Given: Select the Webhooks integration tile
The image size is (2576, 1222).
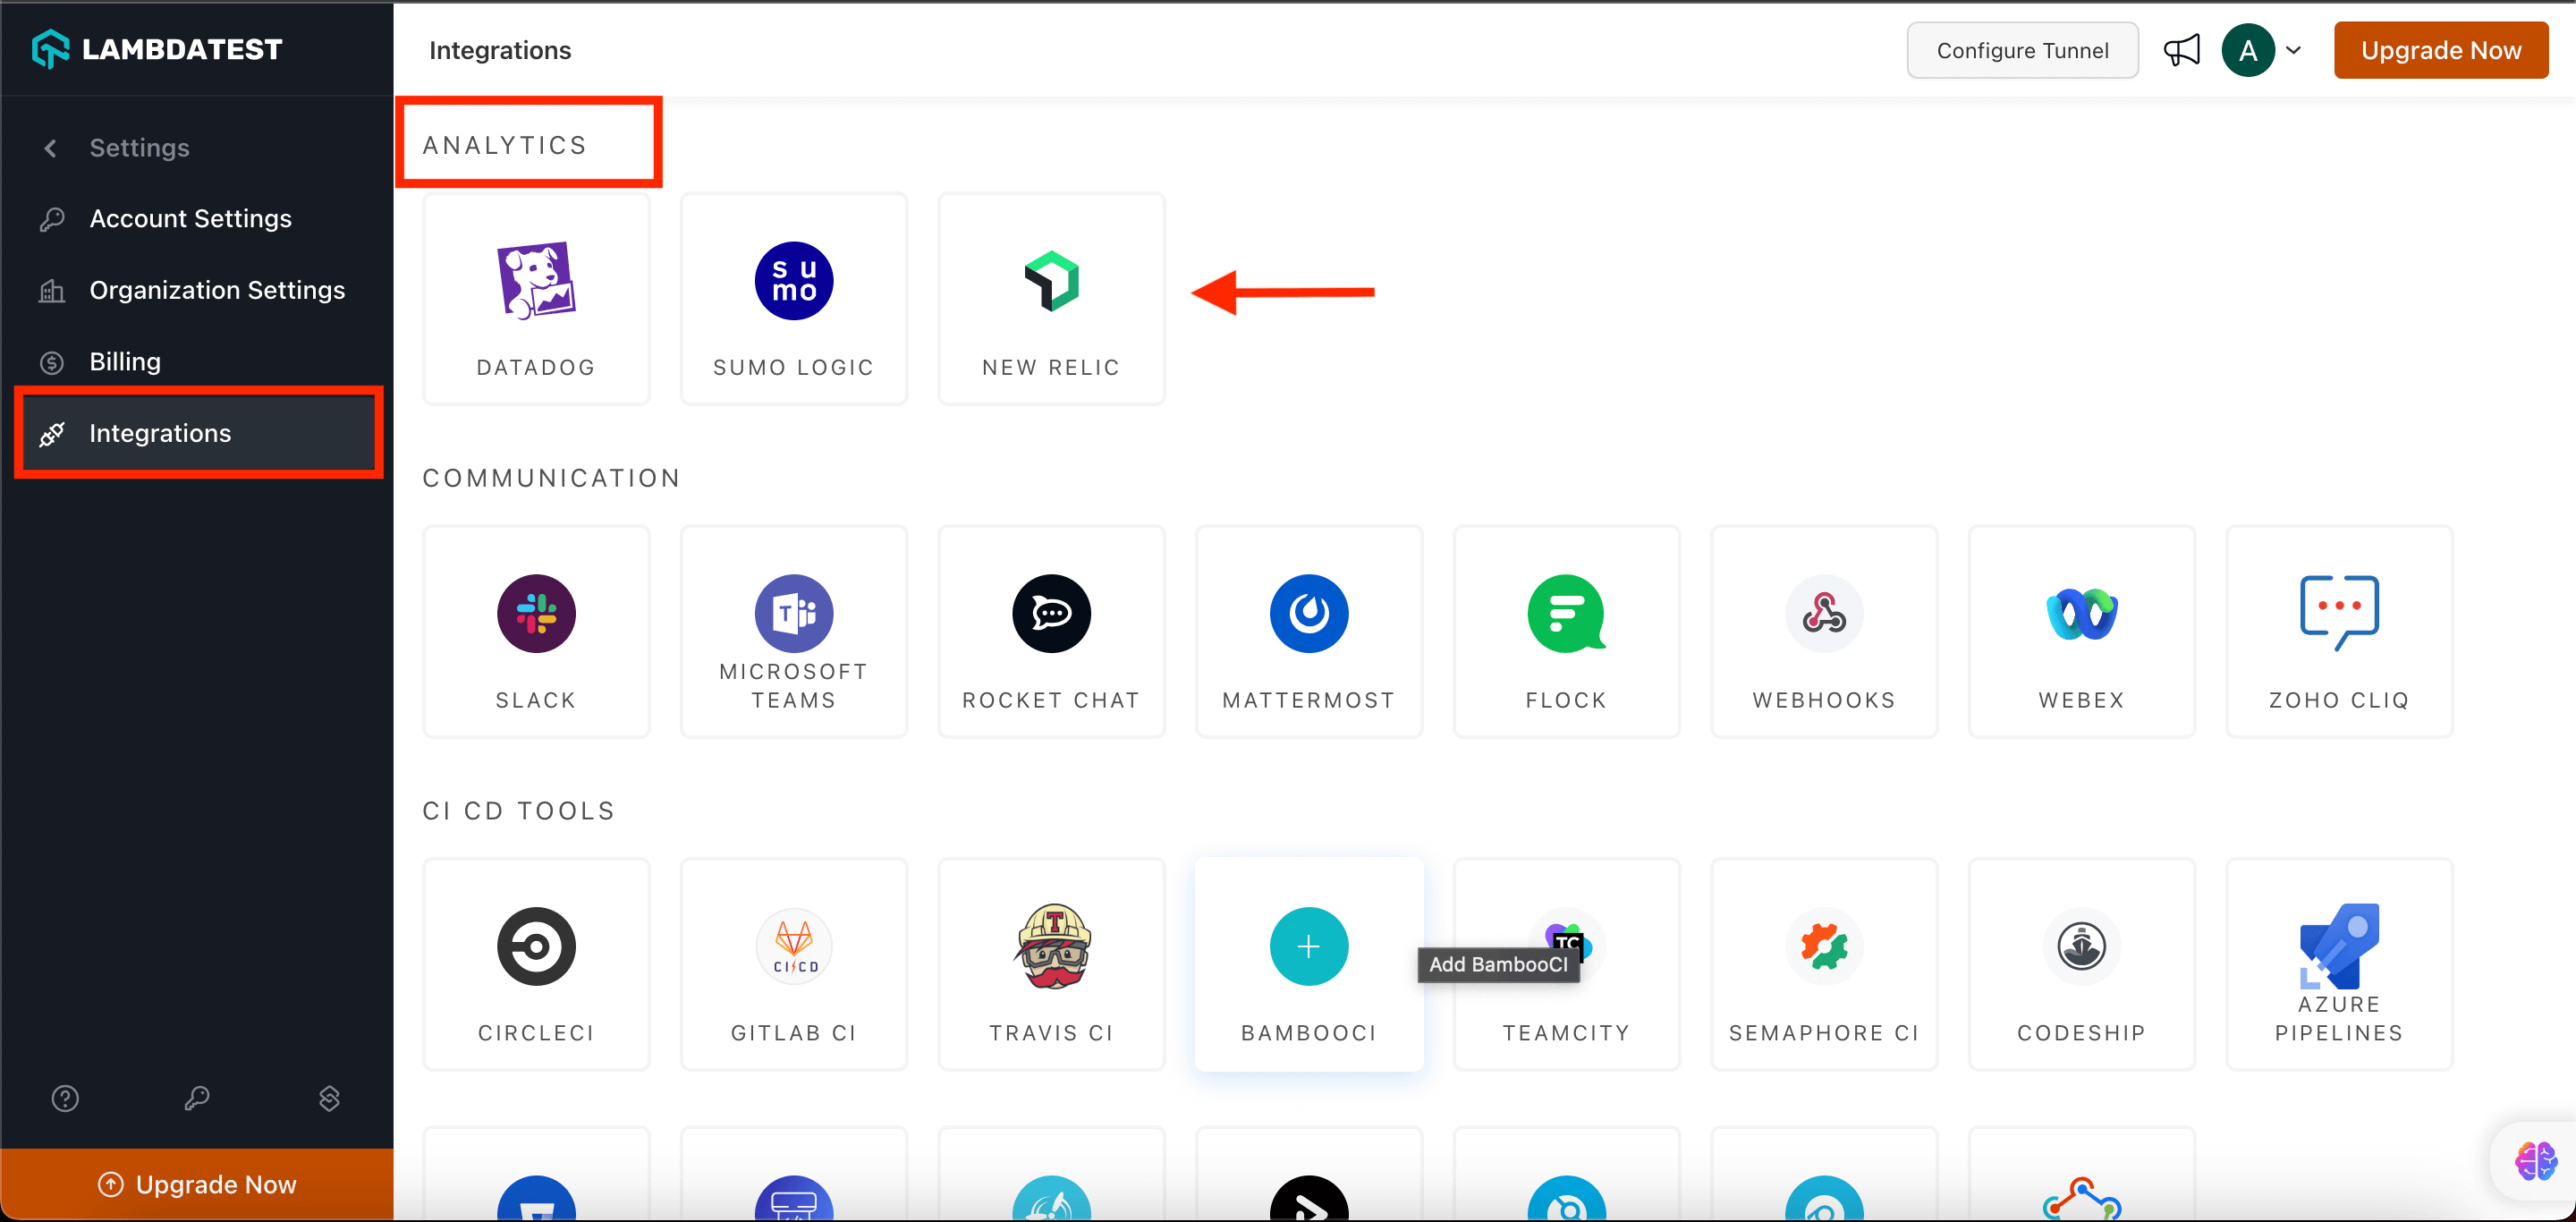Looking at the screenshot, I should [x=1823, y=632].
